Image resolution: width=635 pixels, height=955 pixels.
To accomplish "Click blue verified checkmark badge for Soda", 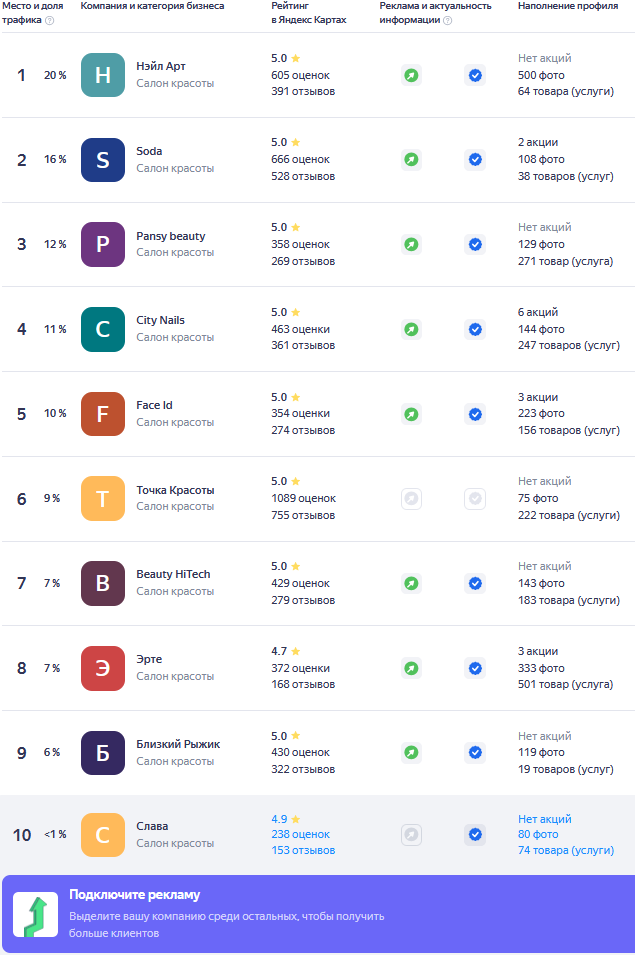I will click(x=475, y=160).
